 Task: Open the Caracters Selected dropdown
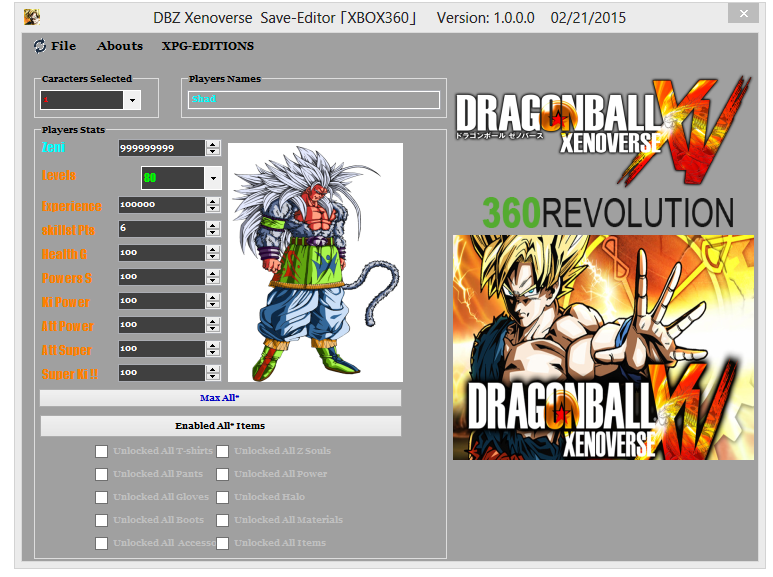click(x=133, y=100)
